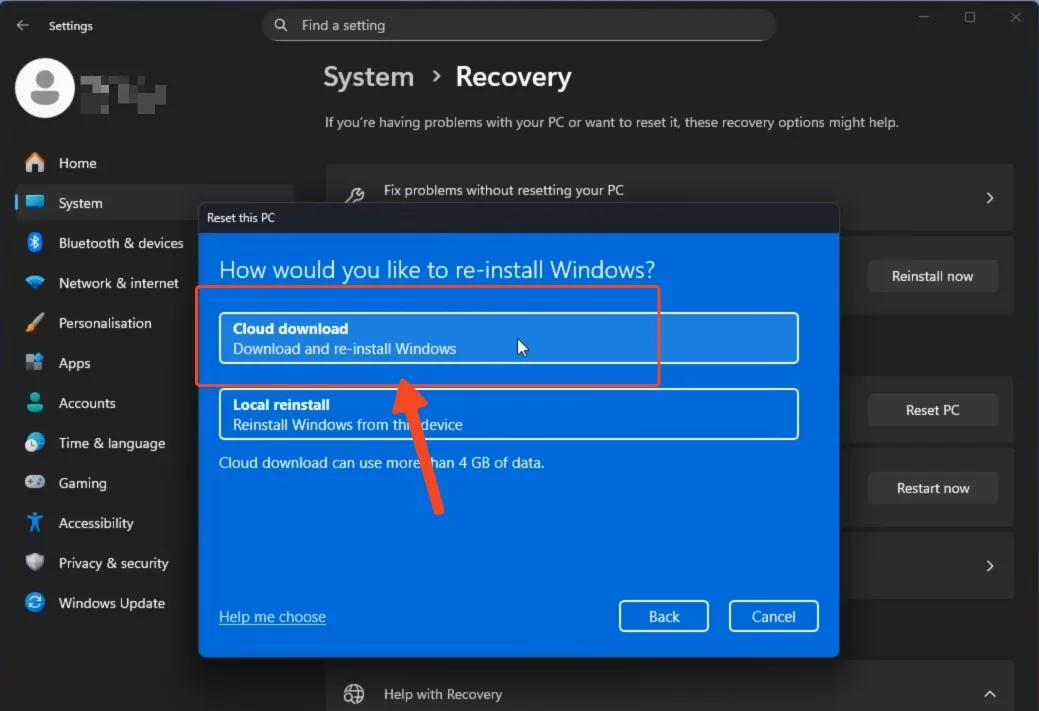This screenshot has width=1039, height=711.
Task: Collapse the Help with Recovery section
Action: click(989, 693)
